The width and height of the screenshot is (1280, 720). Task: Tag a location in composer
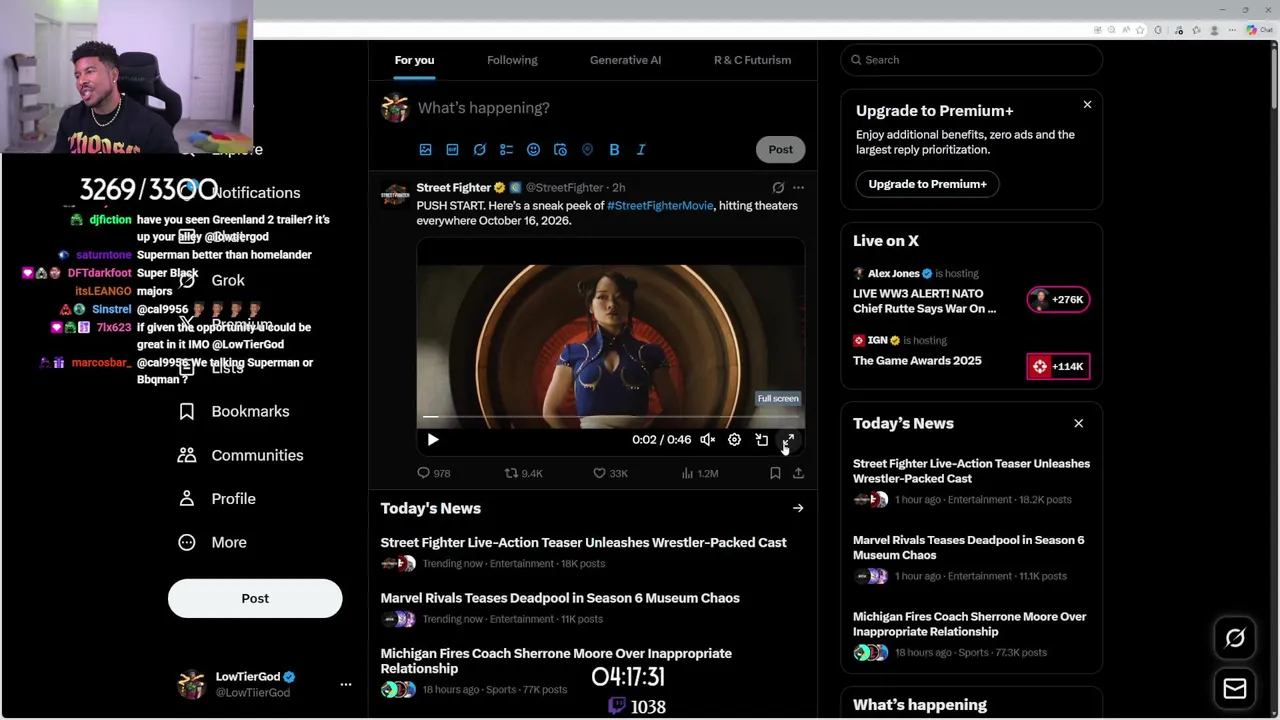point(587,150)
